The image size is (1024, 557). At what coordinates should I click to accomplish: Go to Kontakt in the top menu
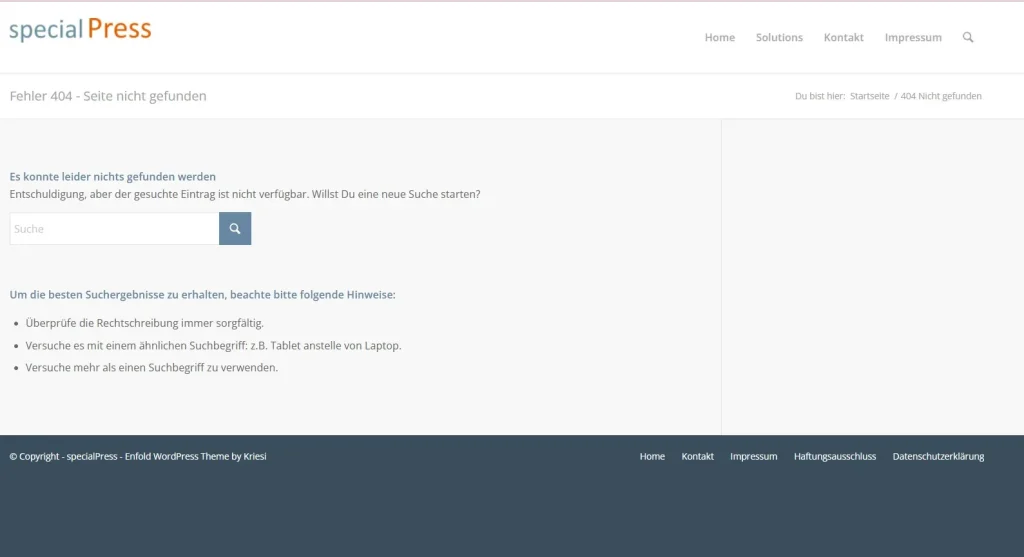click(843, 38)
